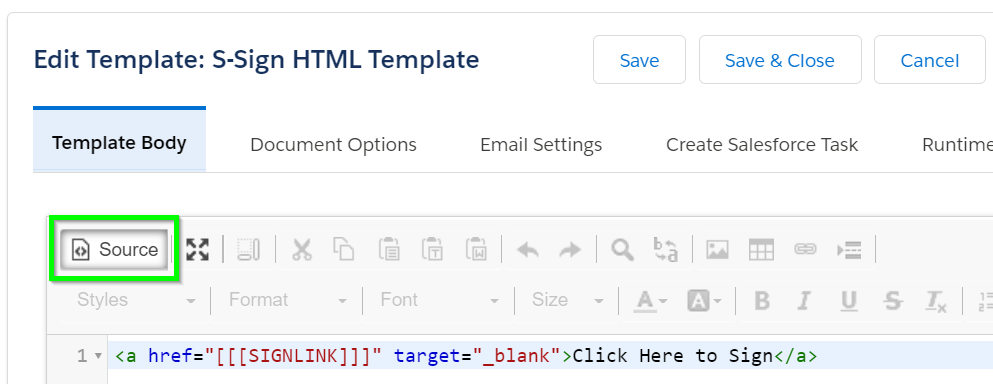Image resolution: width=993 pixels, height=384 pixels.
Task: Click the Paste from Word icon
Action: (475, 250)
